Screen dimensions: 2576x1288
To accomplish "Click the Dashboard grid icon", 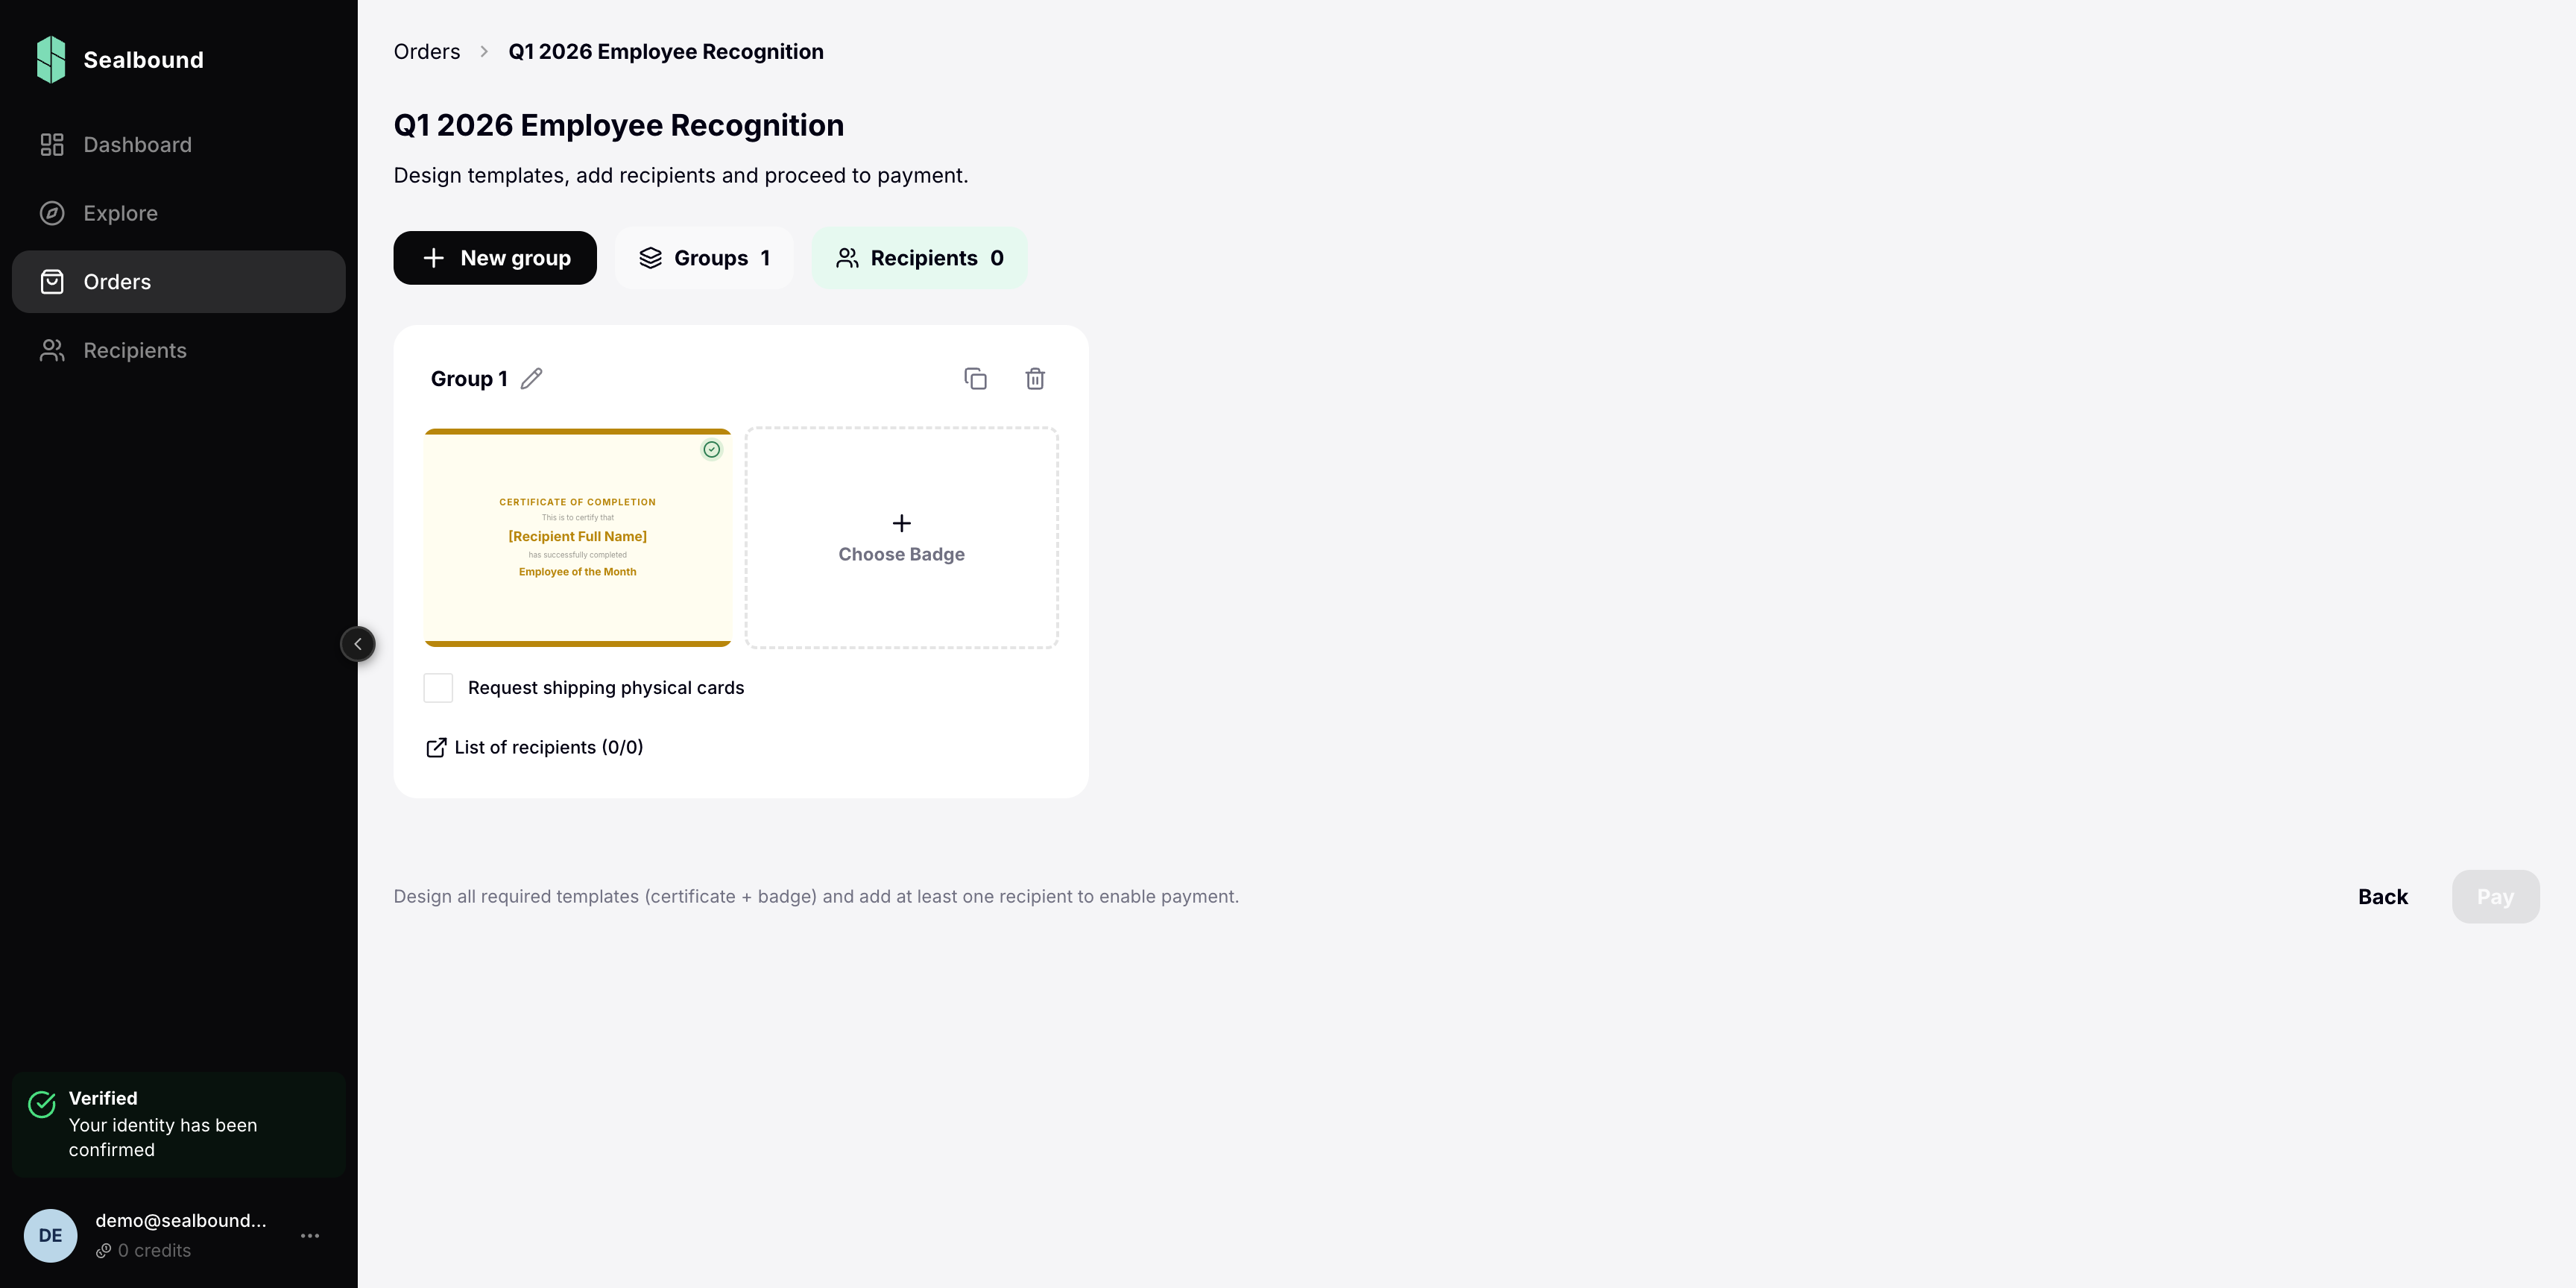I will 52,145.
